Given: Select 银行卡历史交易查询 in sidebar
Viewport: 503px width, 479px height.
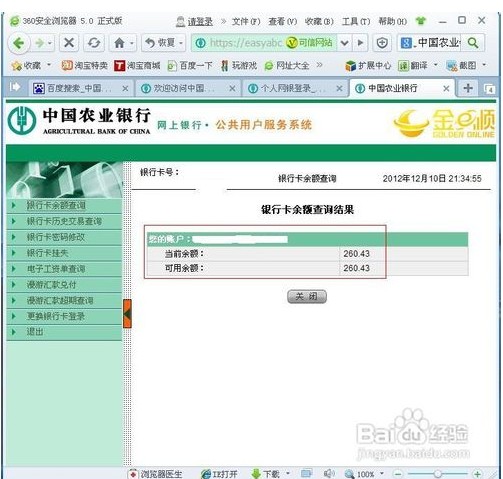Looking at the screenshot, I should tap(64, 221).
